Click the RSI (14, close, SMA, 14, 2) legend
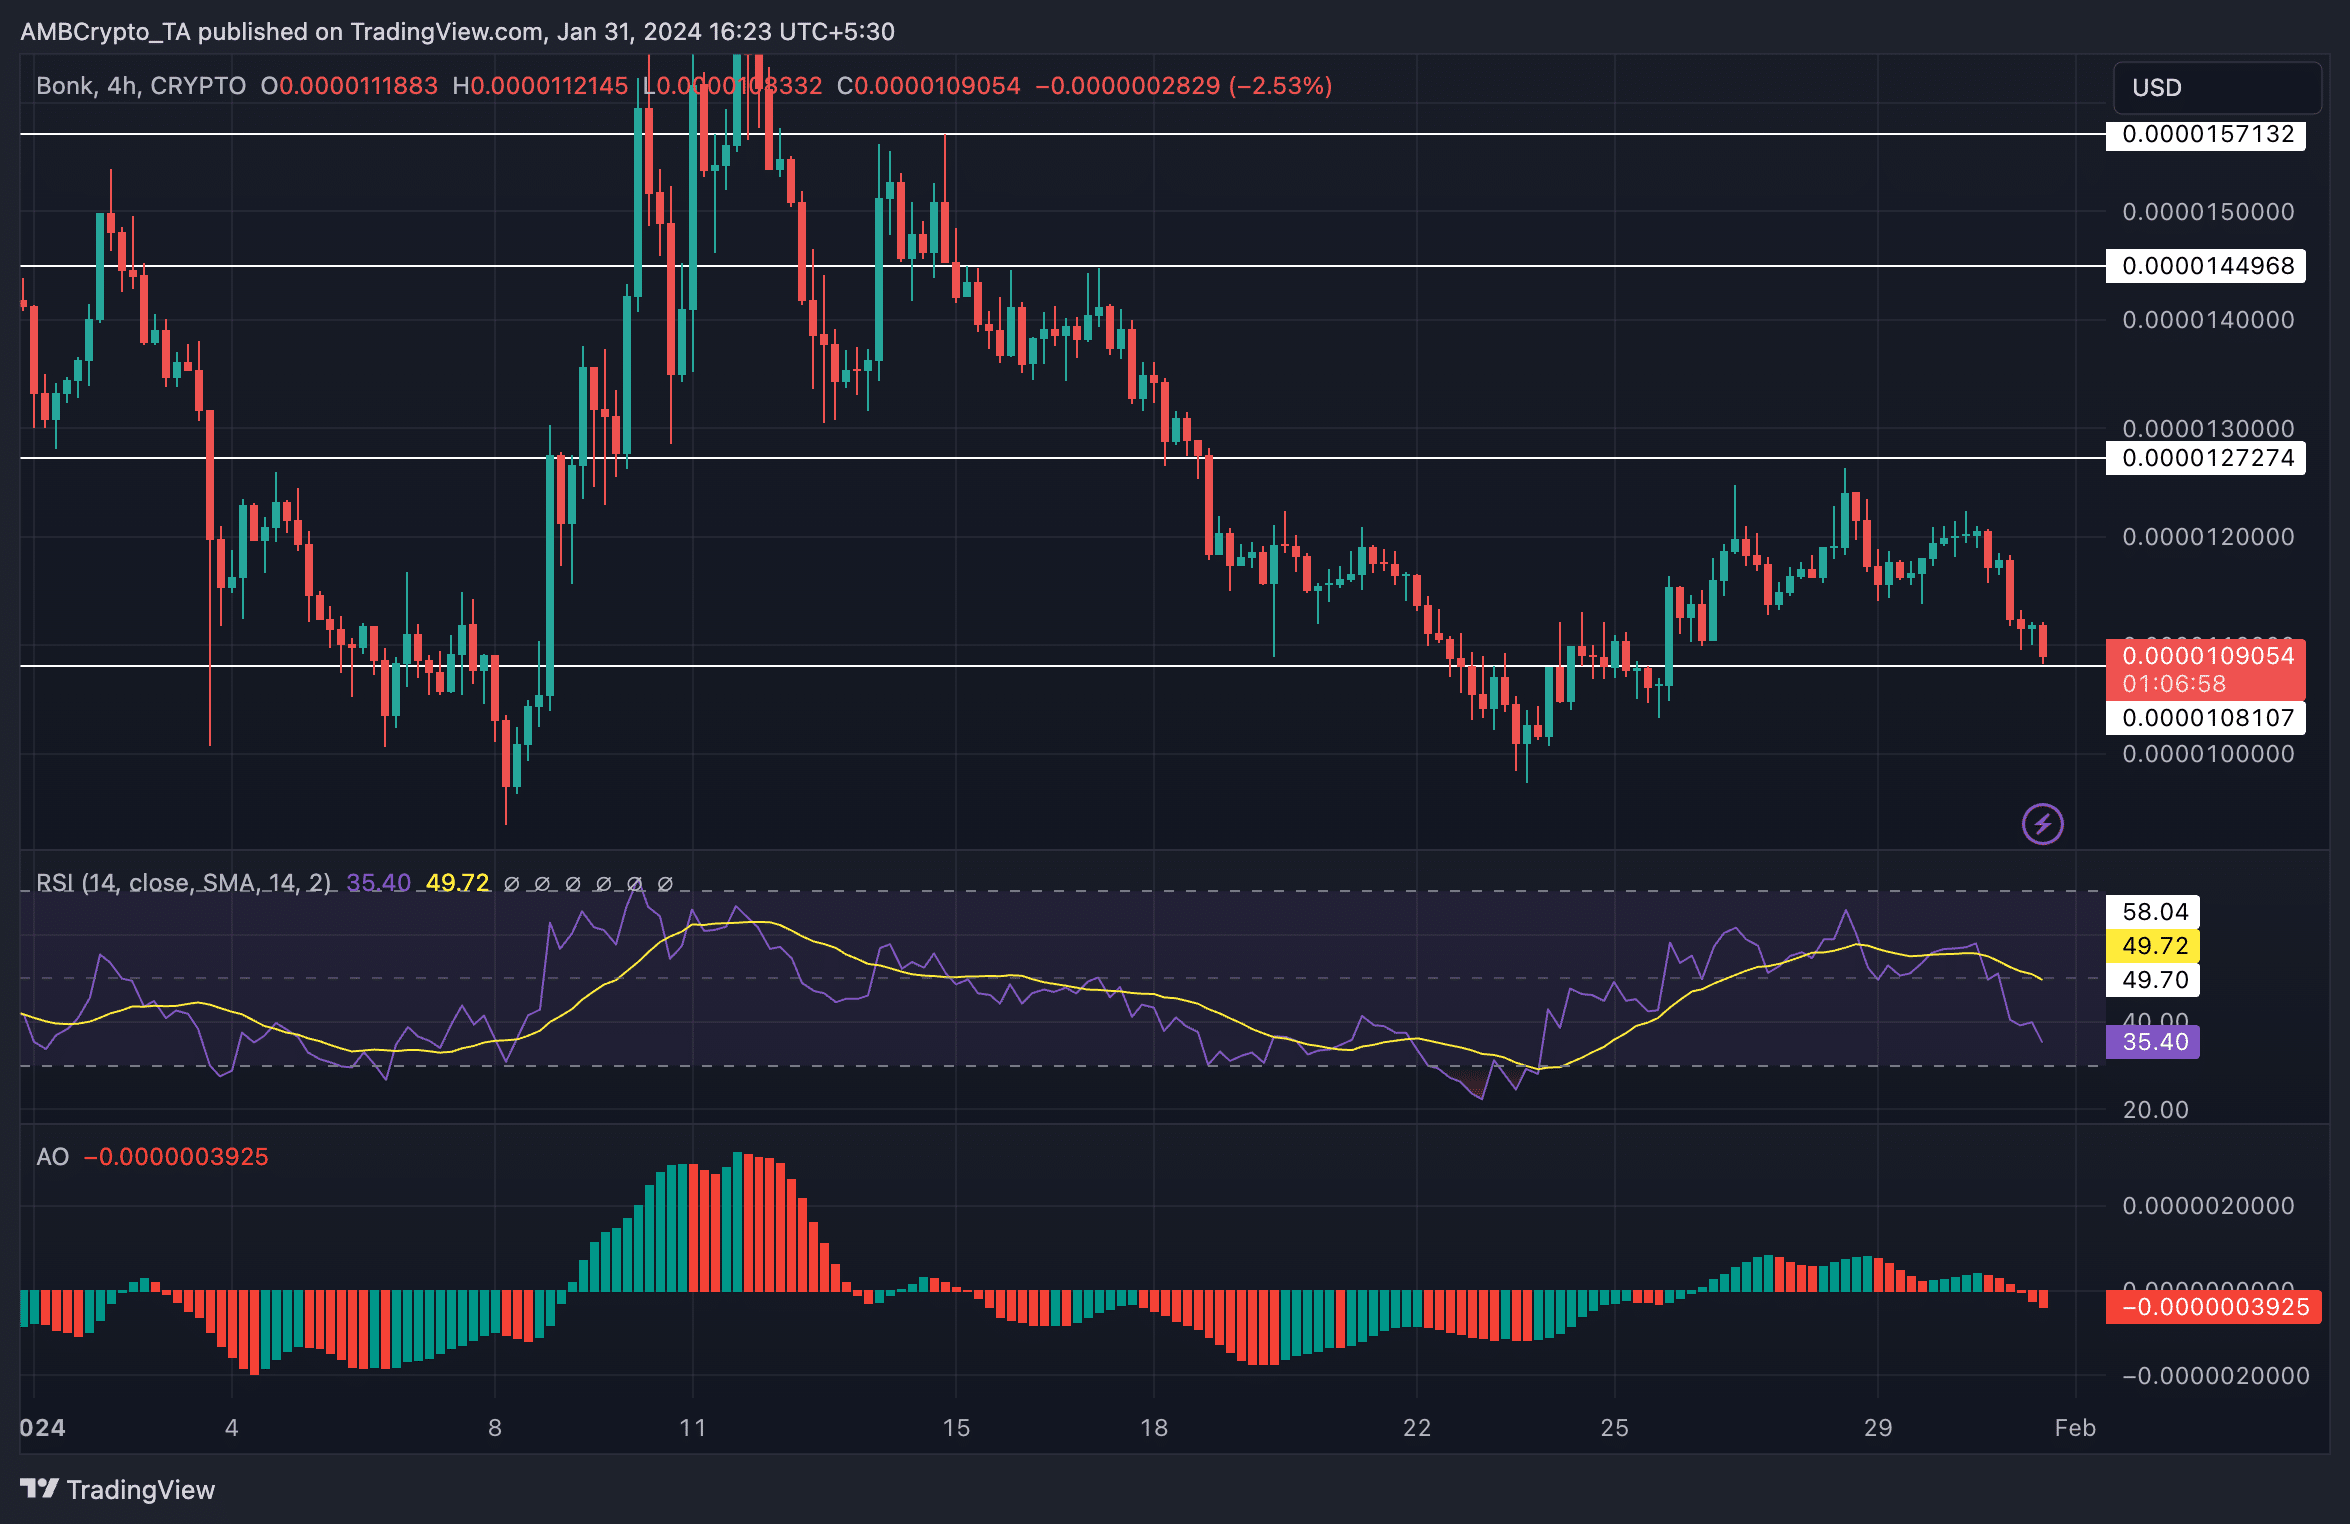Image resolution: width=2350 pixels, height=1524 pixels. (183, 883)
